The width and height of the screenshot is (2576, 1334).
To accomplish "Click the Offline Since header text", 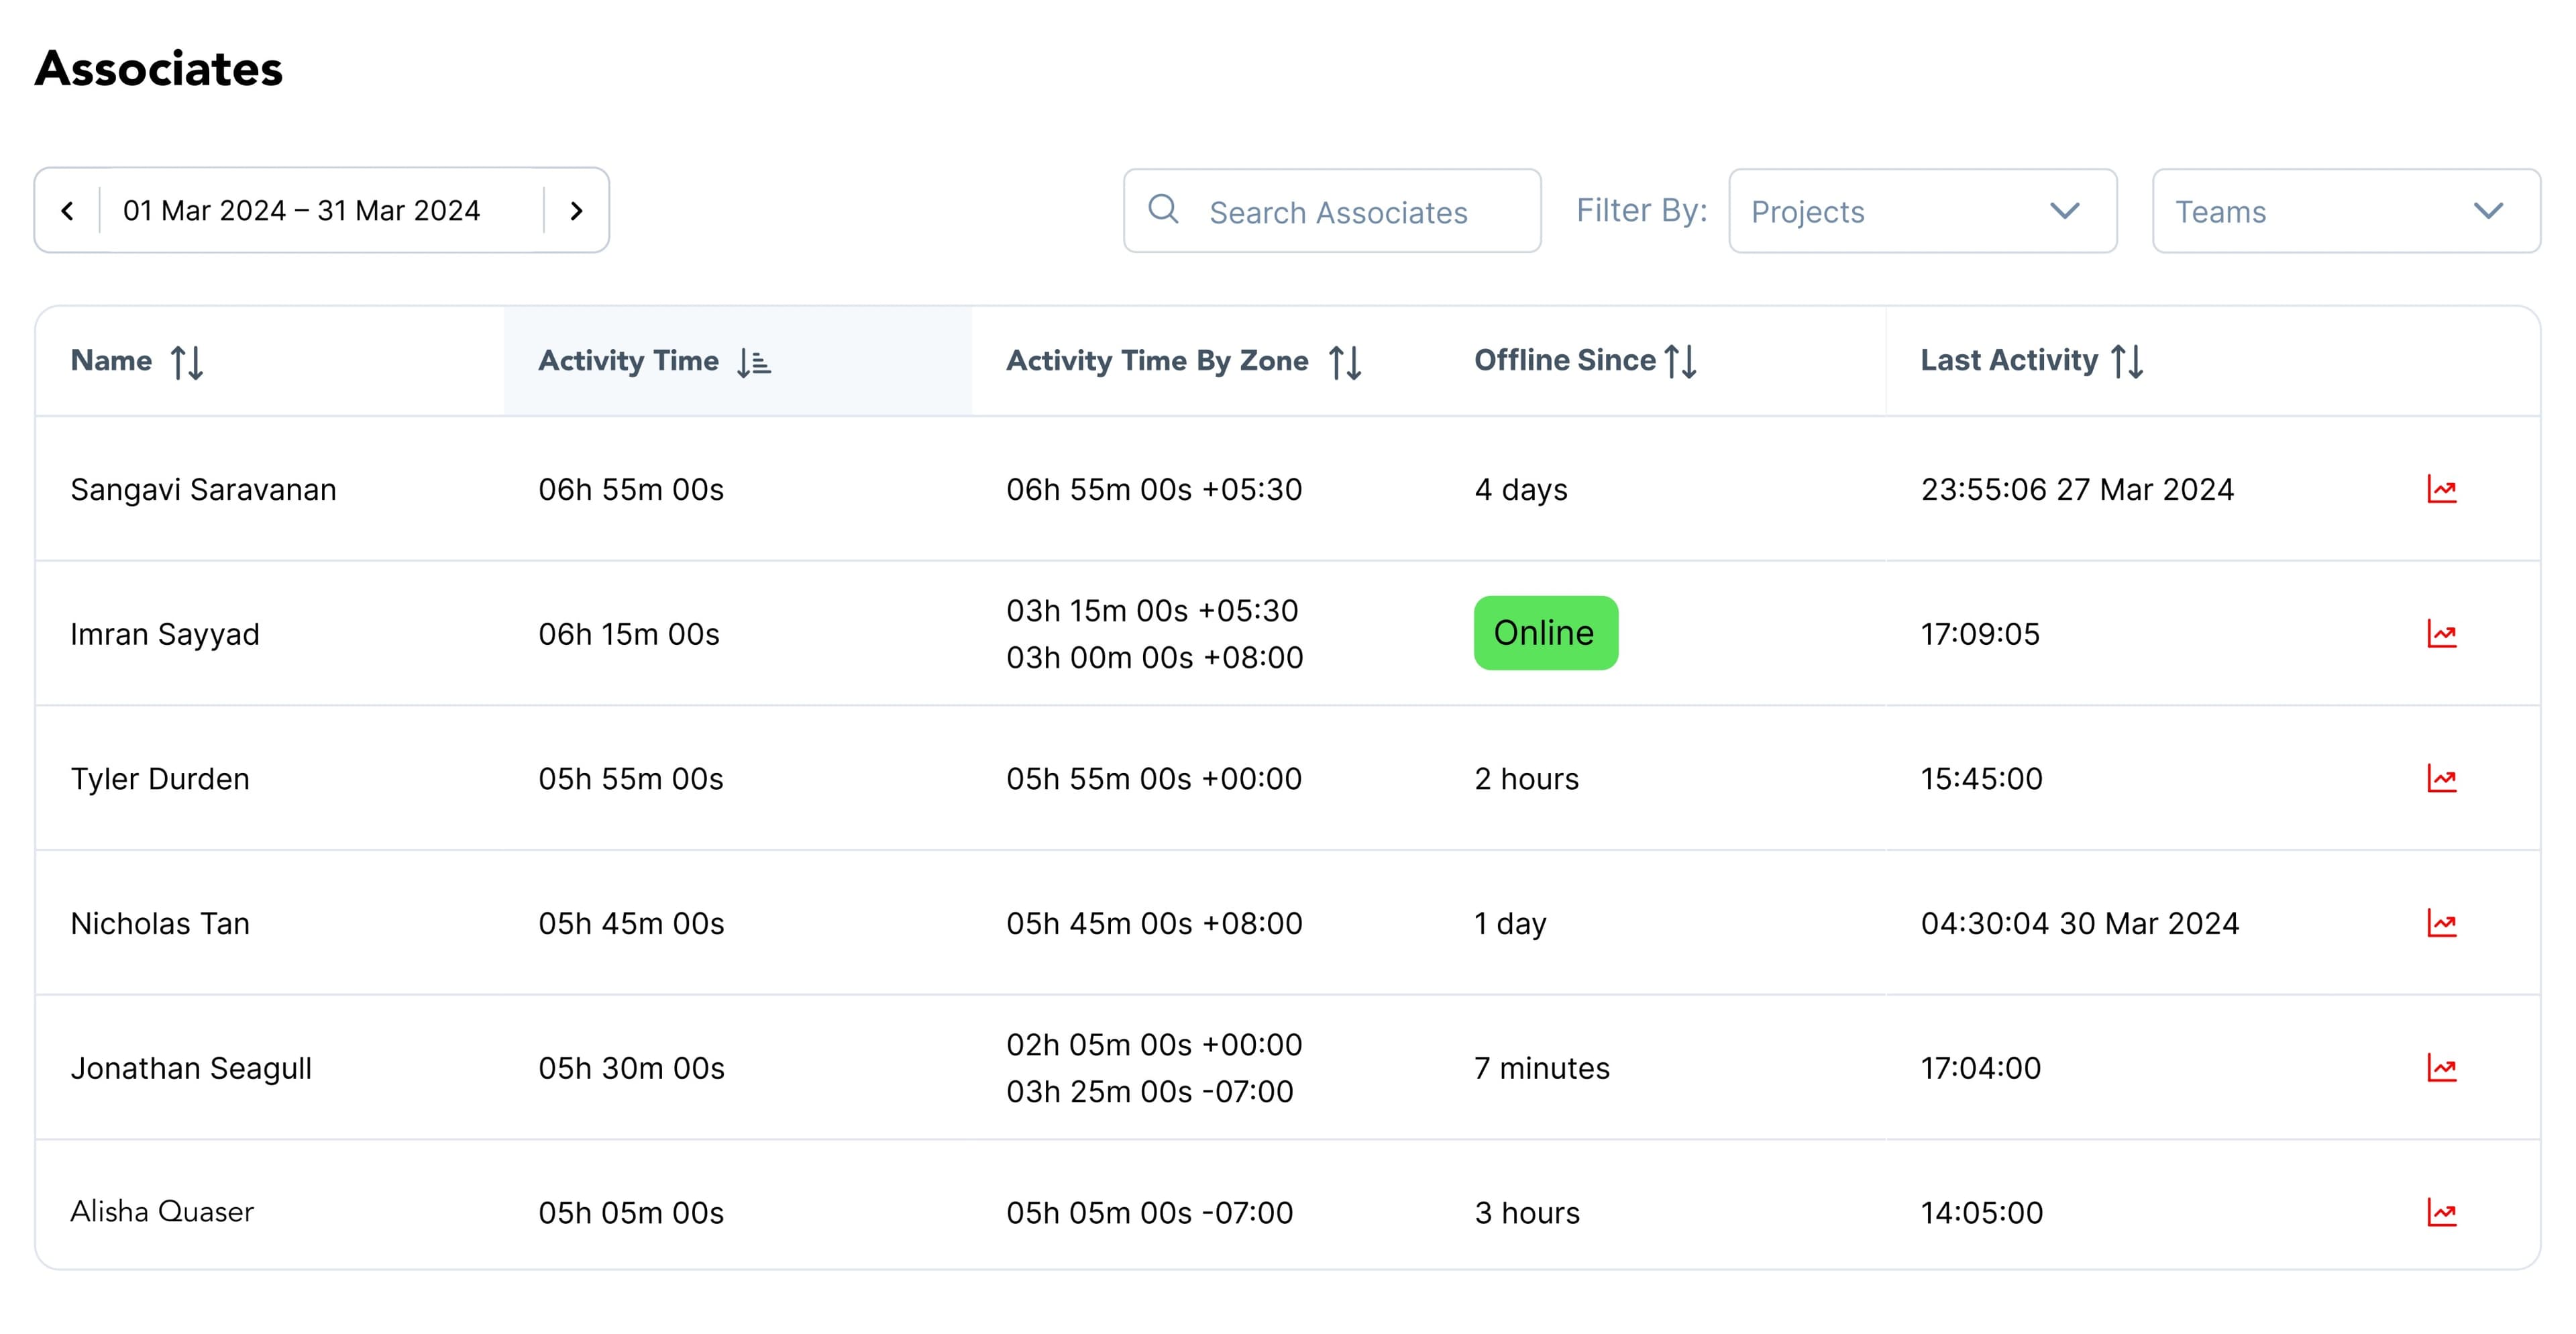I will click(x=1565, y=360).
